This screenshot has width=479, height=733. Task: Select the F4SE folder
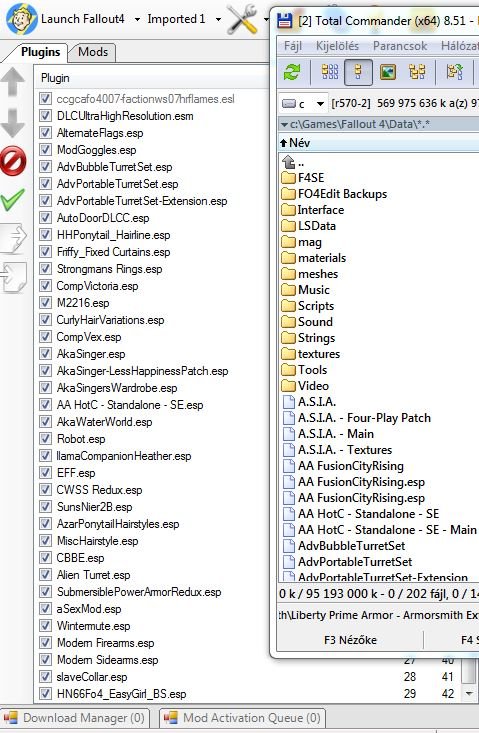[311, 178]
